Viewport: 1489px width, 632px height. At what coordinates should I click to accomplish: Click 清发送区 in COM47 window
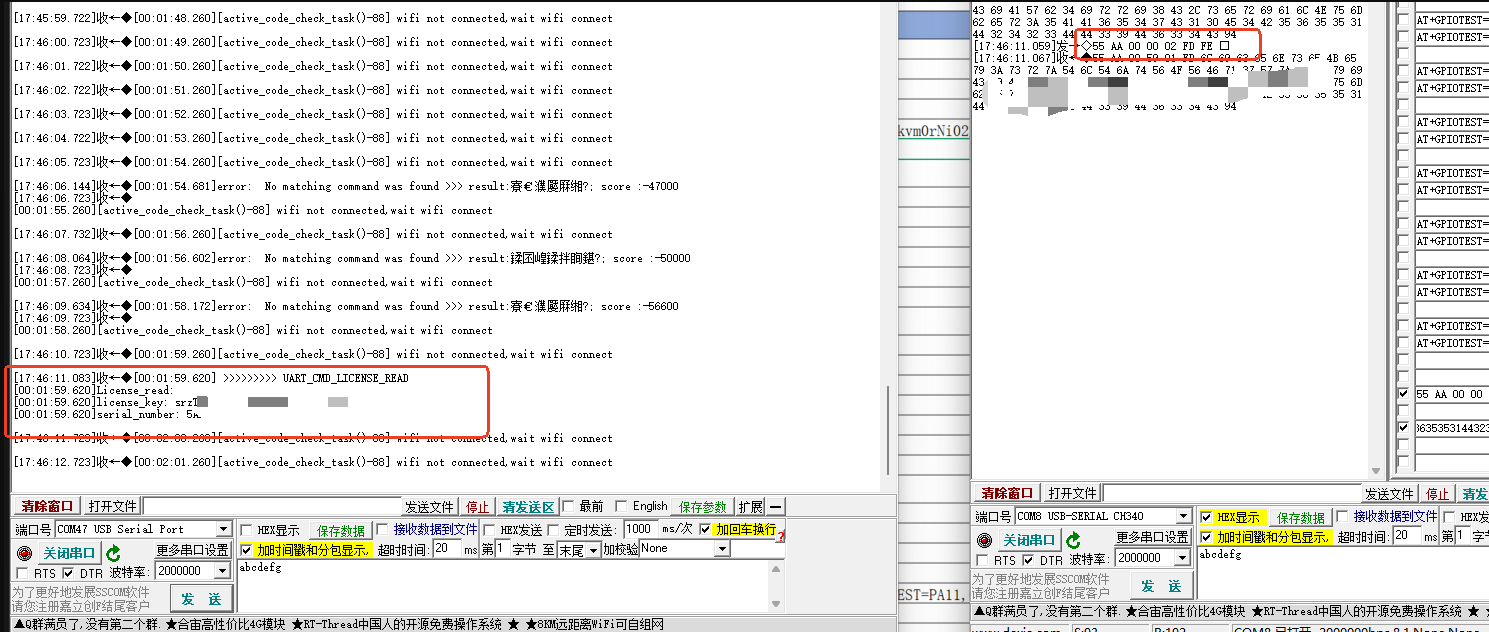[529, 507]
